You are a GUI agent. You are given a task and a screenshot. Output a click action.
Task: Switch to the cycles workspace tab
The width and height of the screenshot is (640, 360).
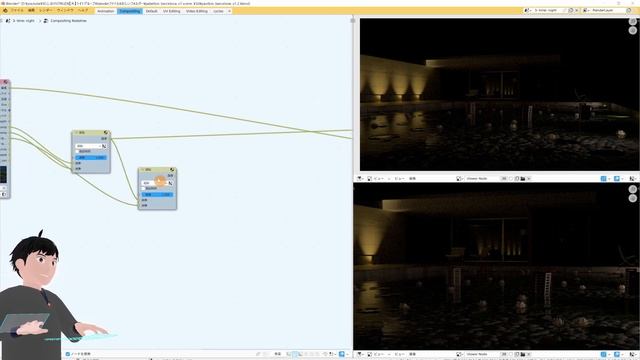(218, 11)
